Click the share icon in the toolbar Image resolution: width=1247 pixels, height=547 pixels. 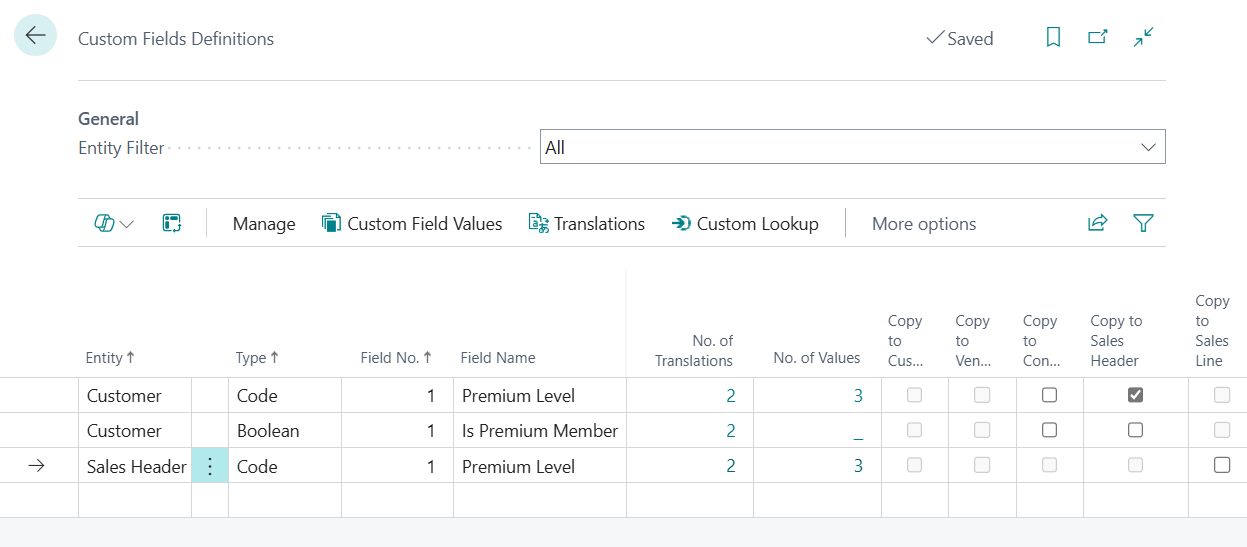pyautogui.click(x=1098, y=223)
